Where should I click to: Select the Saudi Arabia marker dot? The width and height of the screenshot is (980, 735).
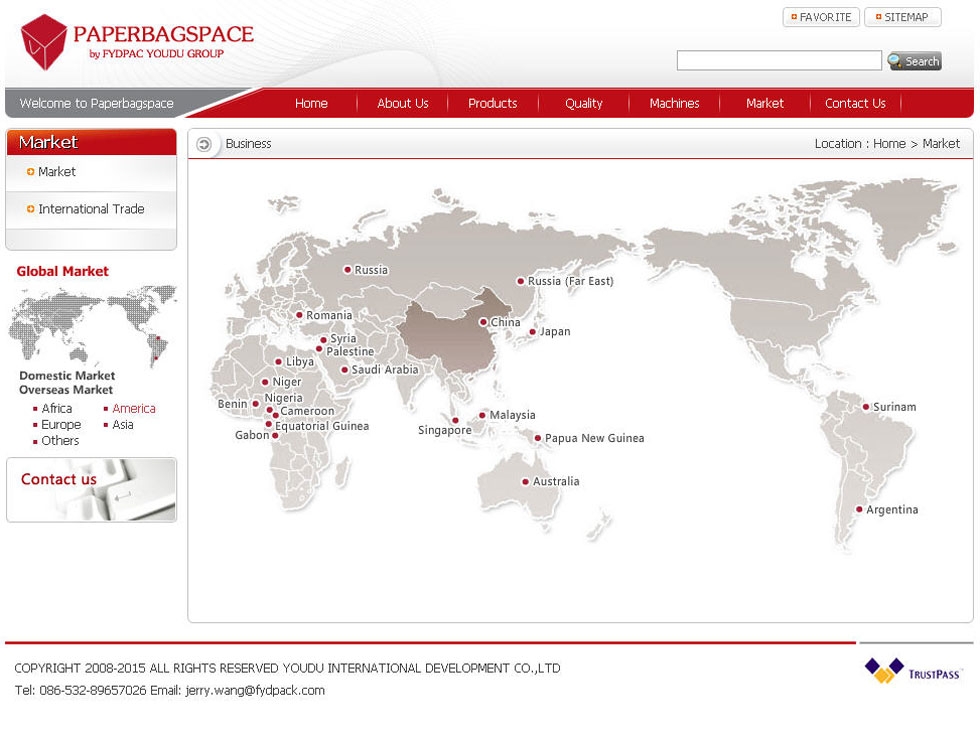pos(344,370)
